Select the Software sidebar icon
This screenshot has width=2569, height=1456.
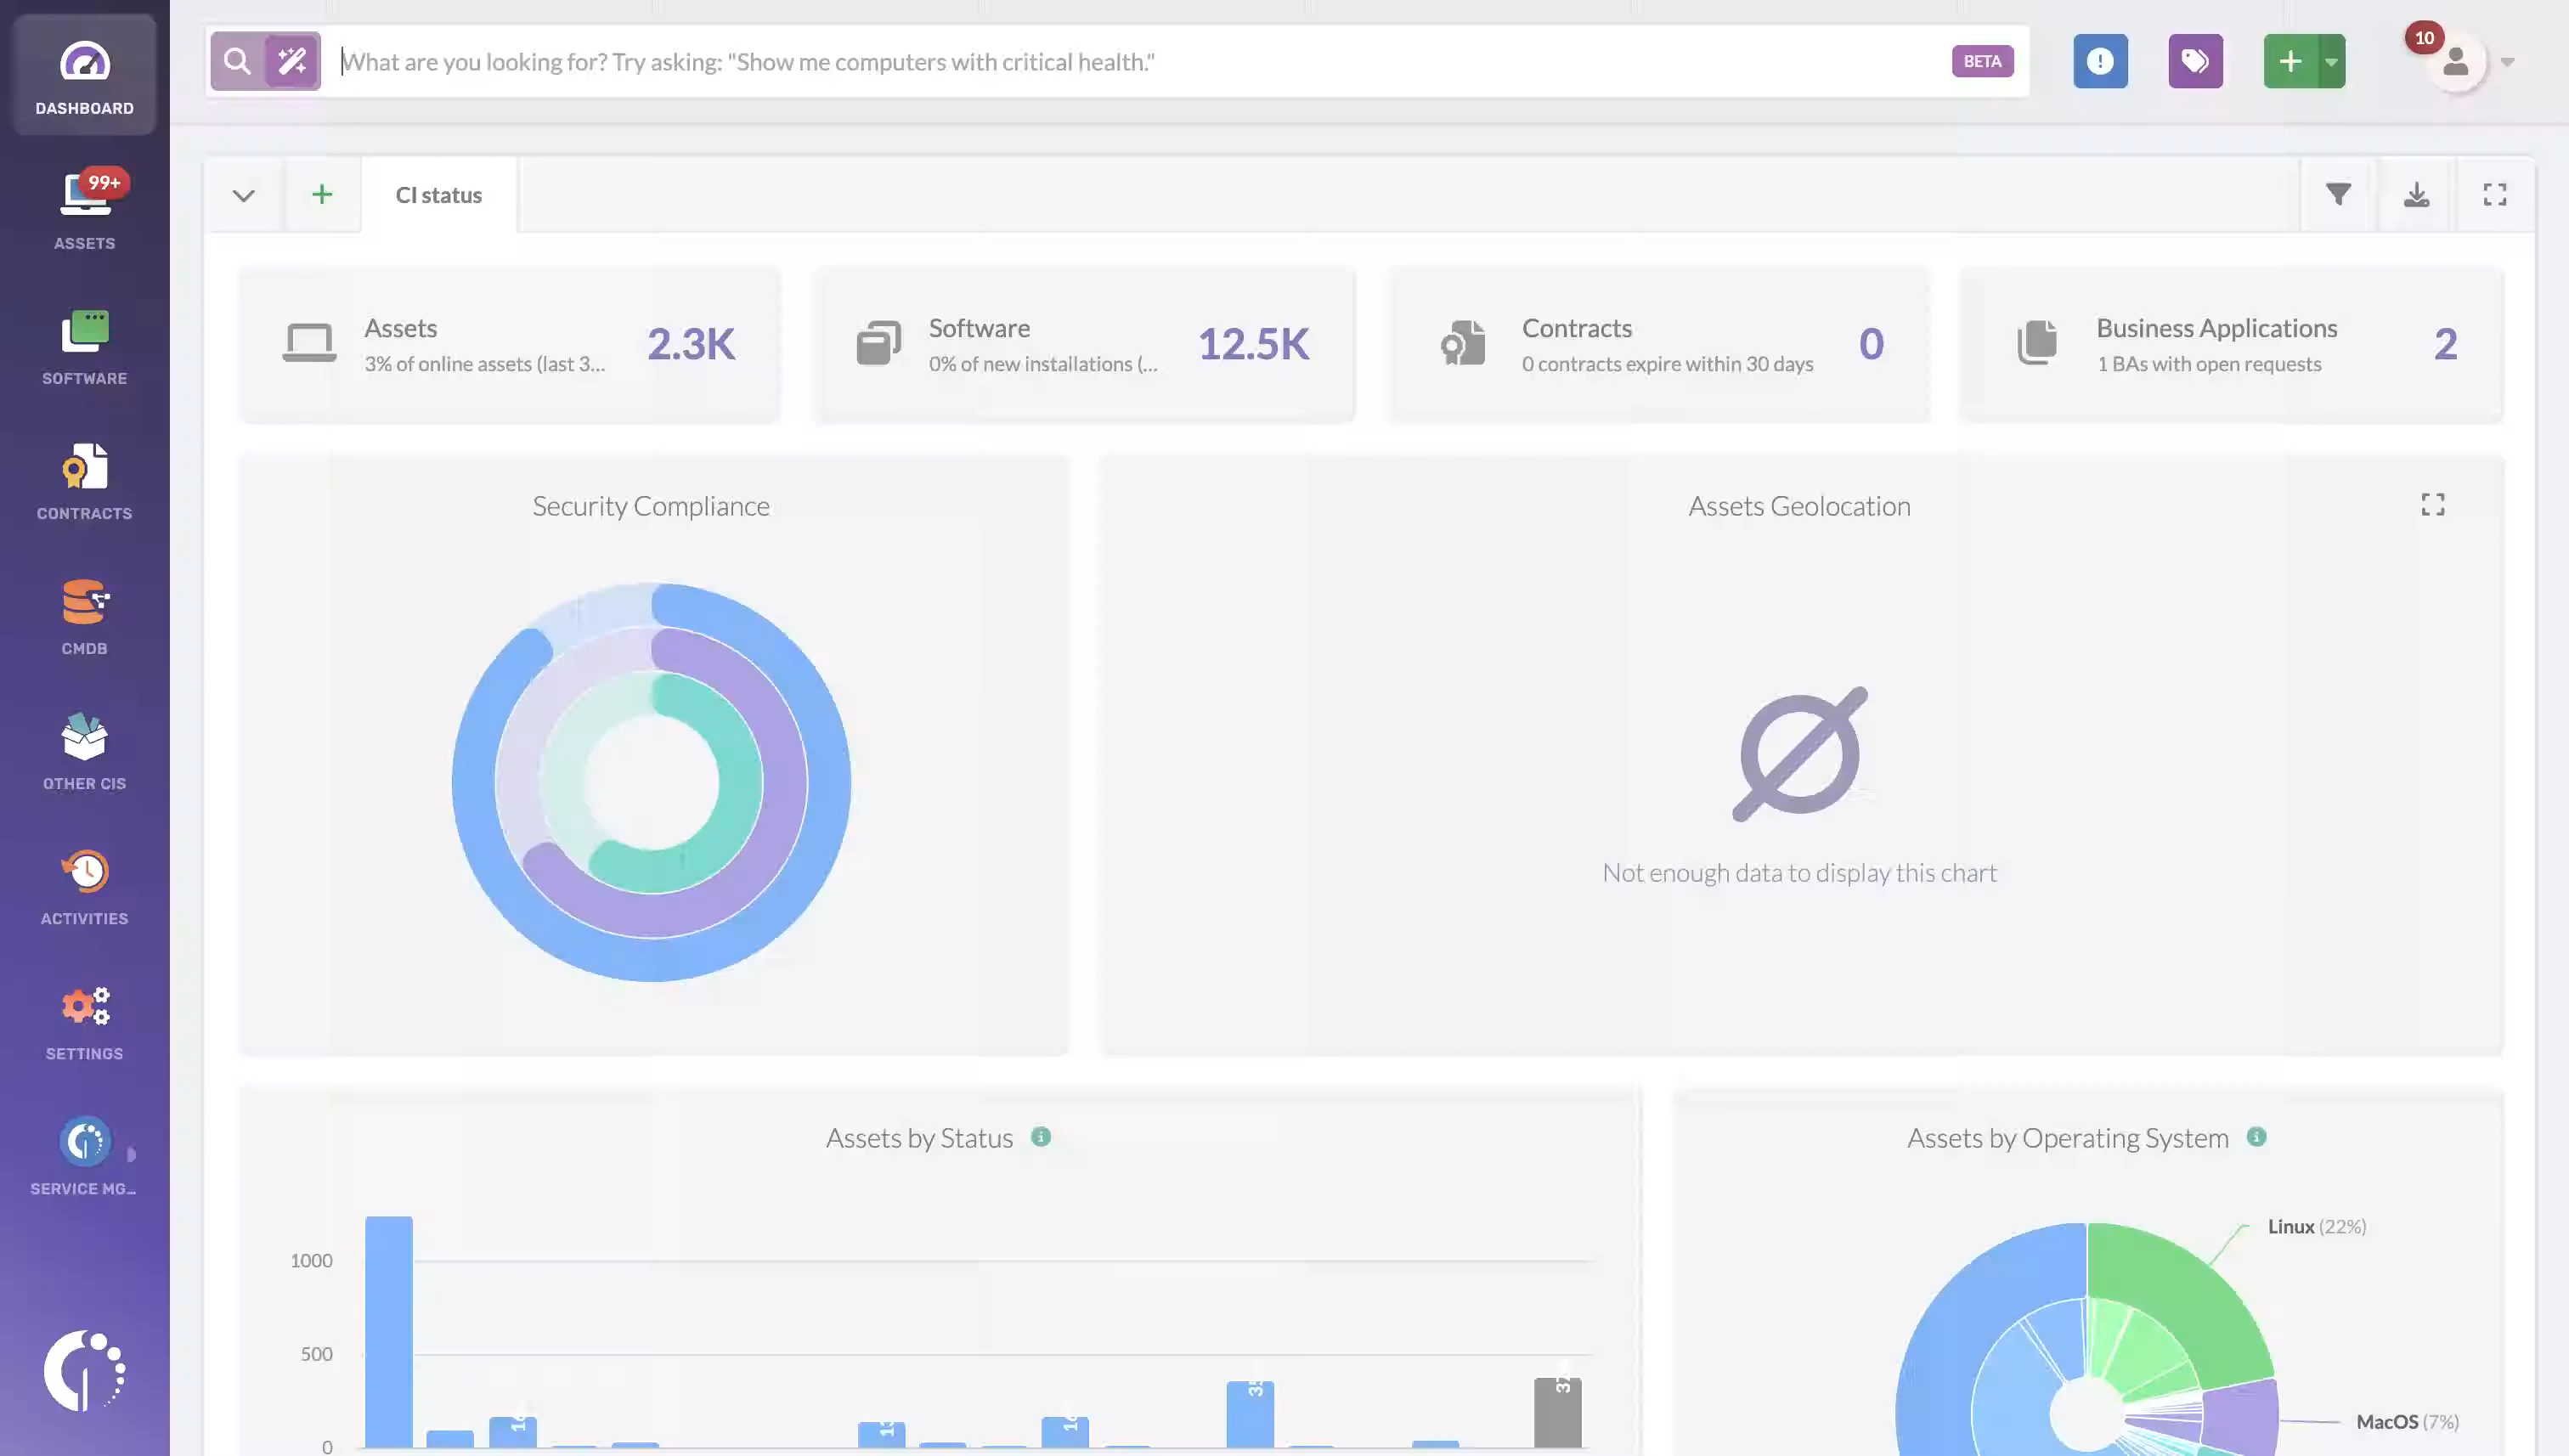tap(84, 345)
